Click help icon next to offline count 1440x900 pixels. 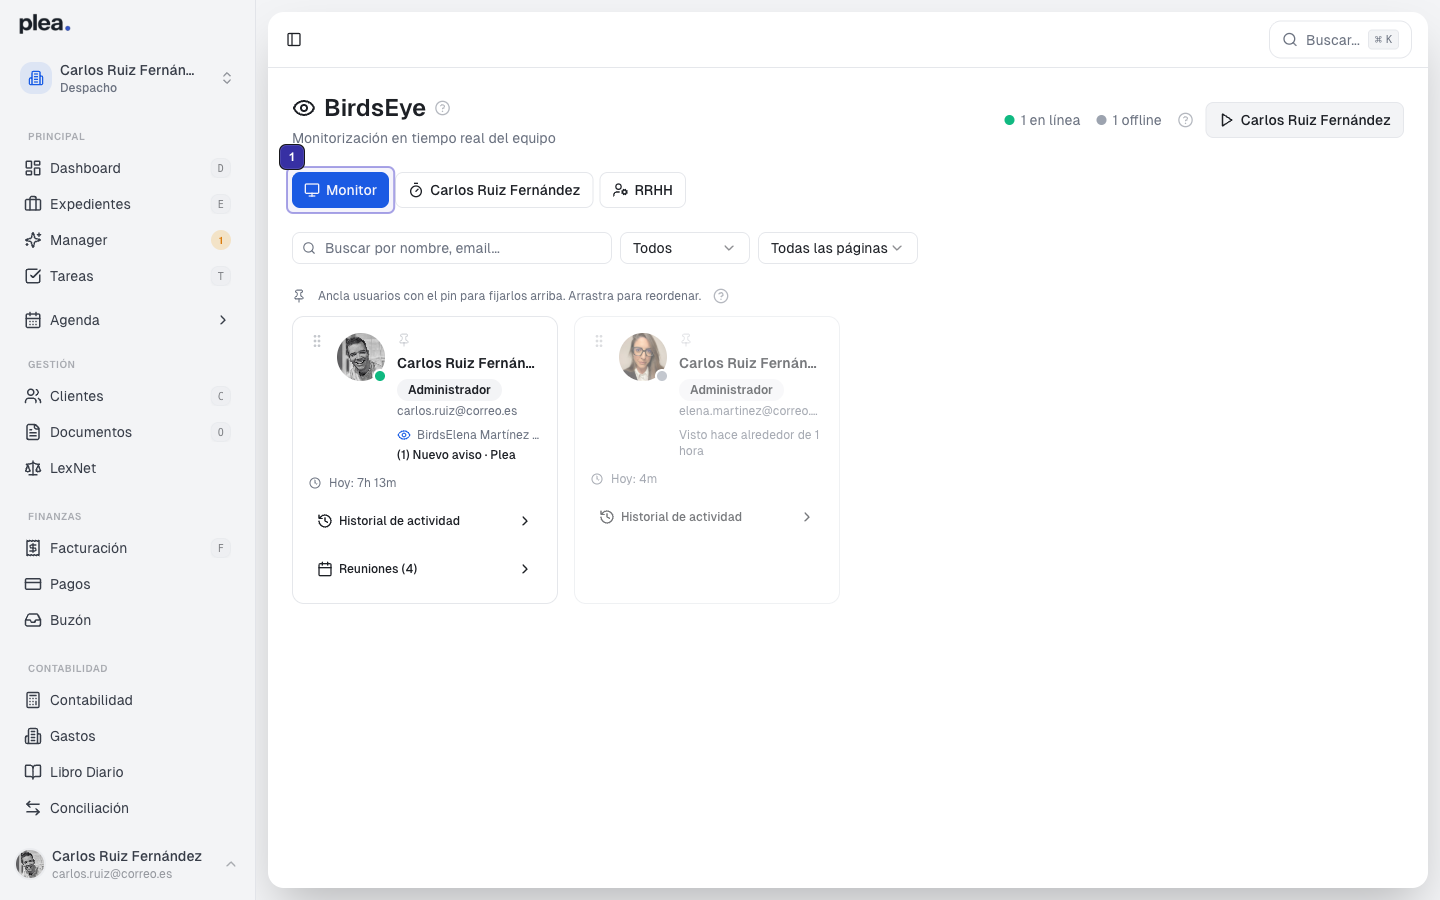click(1185, 120)
